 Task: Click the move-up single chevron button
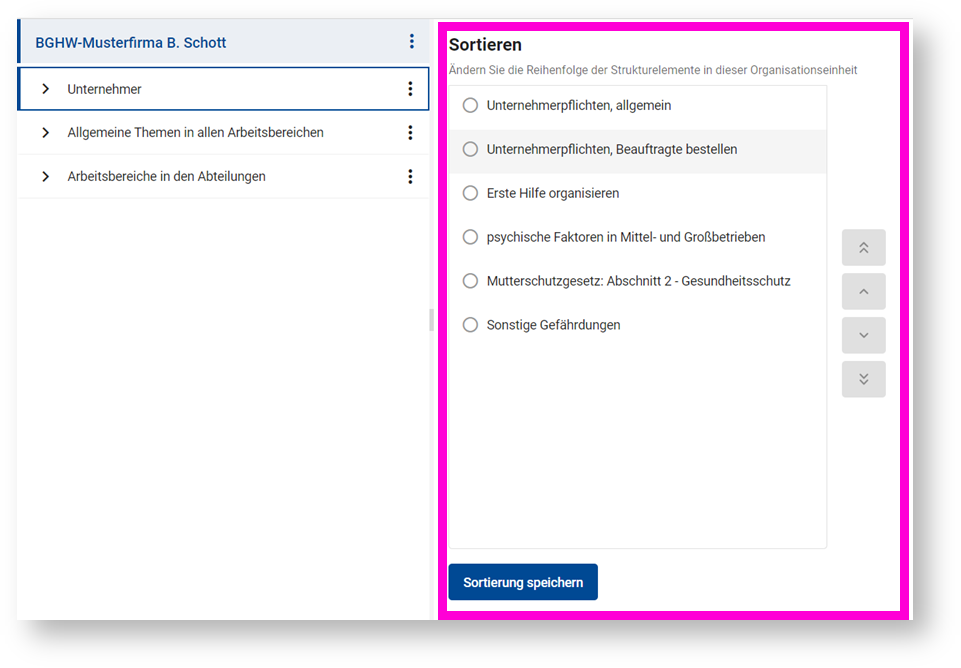pos(863,292)
